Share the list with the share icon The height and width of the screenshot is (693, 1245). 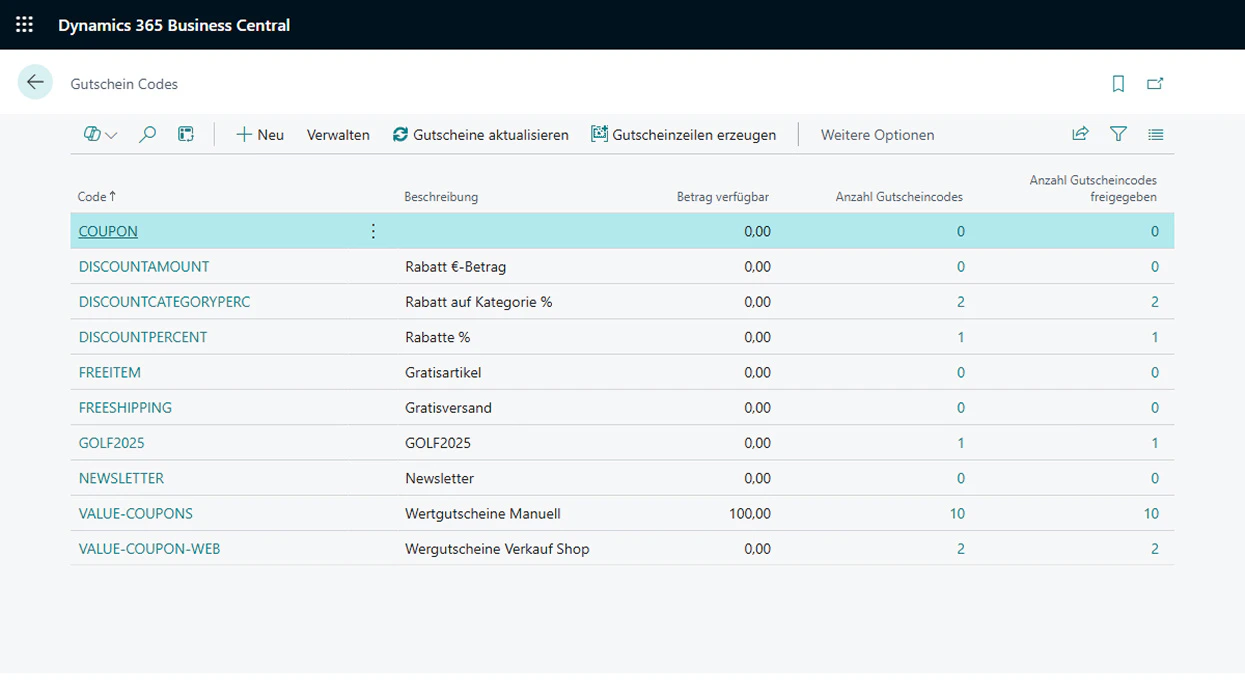click(x=1080, y=134)
